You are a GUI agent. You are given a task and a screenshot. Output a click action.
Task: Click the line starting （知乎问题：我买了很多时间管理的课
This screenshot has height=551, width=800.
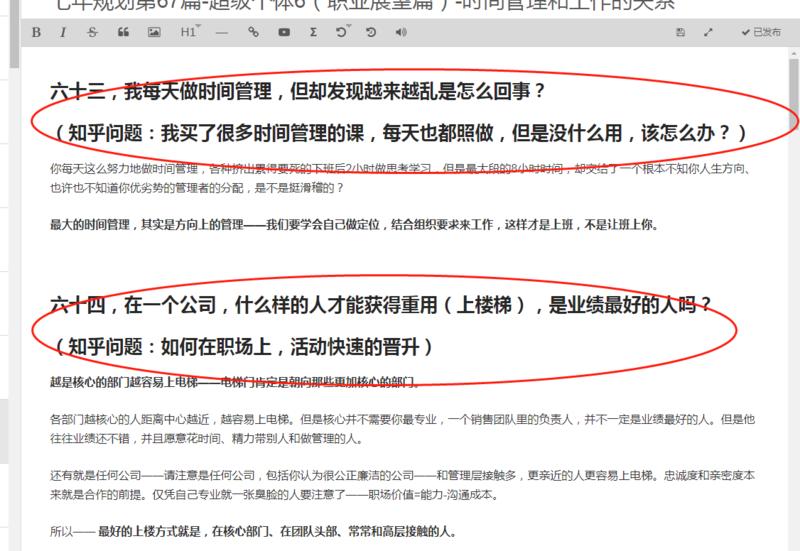(x=399, y=133)
